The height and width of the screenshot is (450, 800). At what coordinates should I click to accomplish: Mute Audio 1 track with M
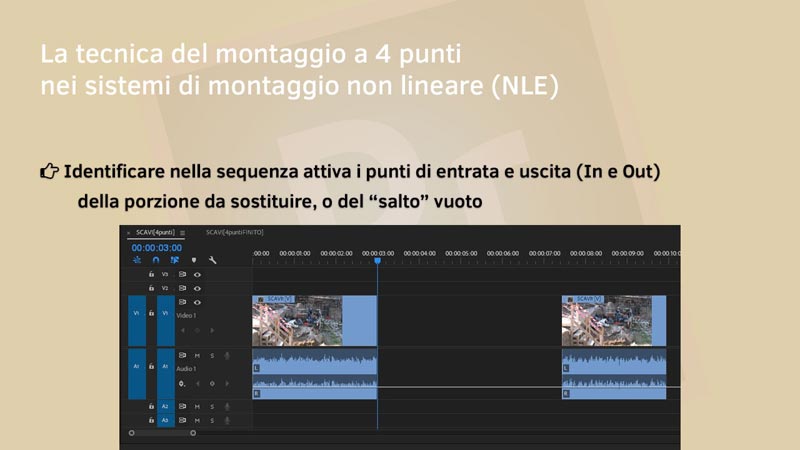[197, 355]
